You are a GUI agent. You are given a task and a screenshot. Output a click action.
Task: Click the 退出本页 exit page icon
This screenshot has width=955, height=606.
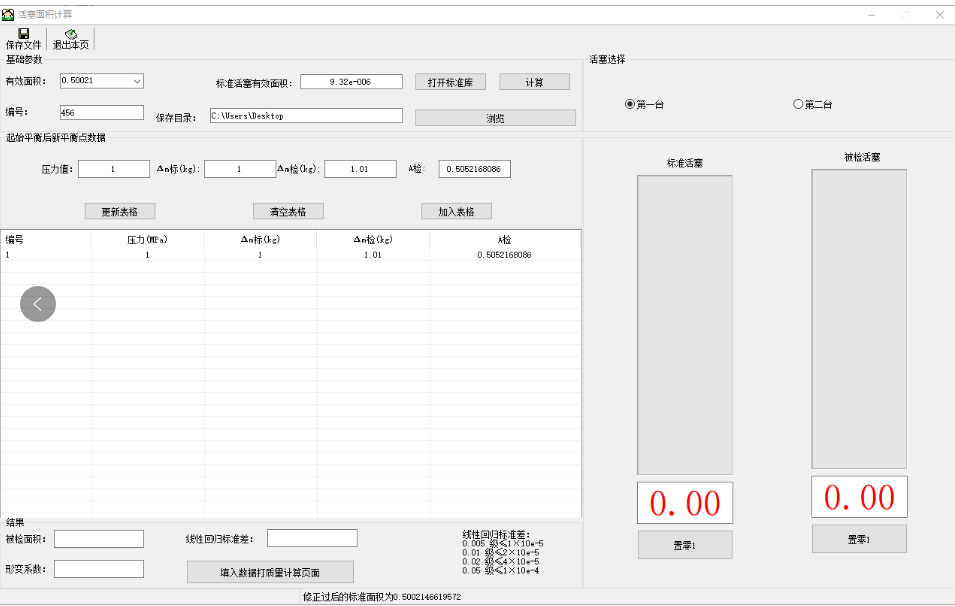click(70, 34)
